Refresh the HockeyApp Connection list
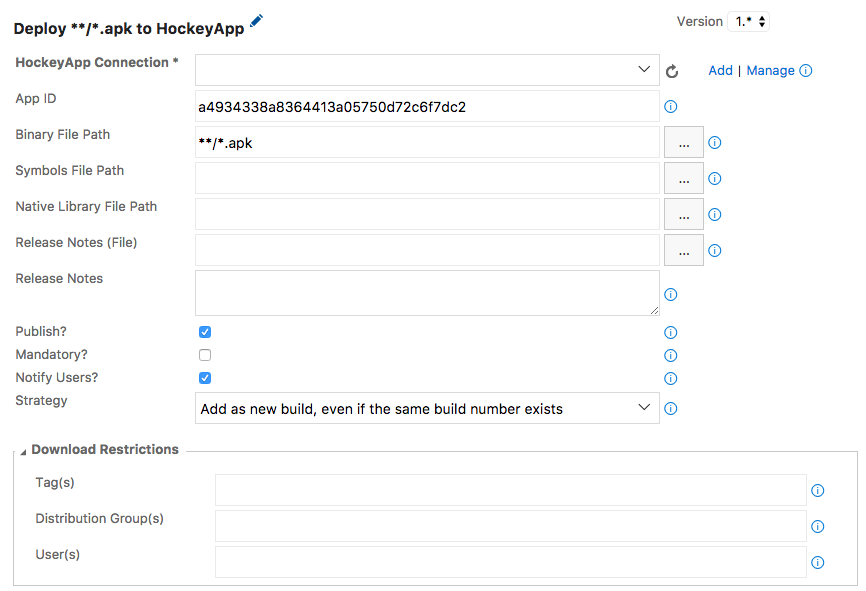The image size is (866, 591). point(672,71)
